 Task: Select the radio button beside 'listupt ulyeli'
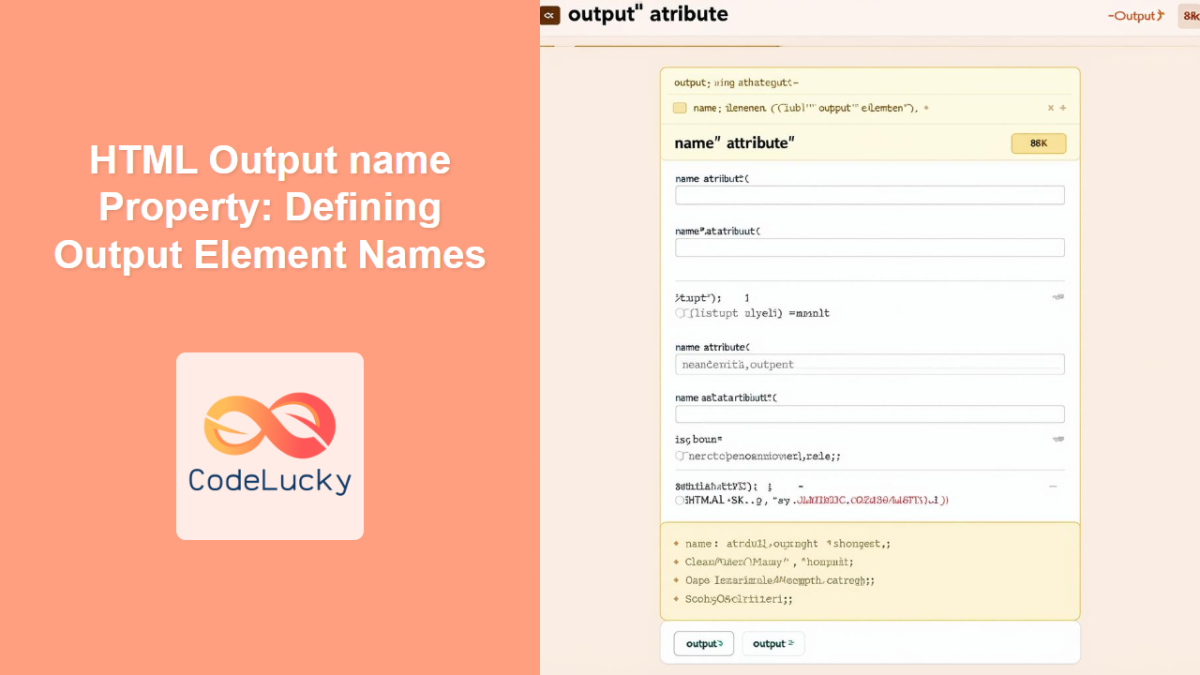coord(681,313)
